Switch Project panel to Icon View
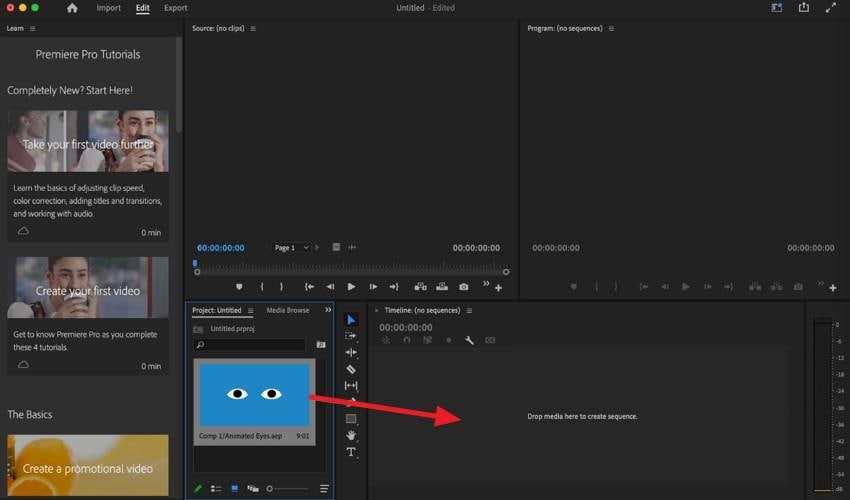 click(x=234, y=489)
